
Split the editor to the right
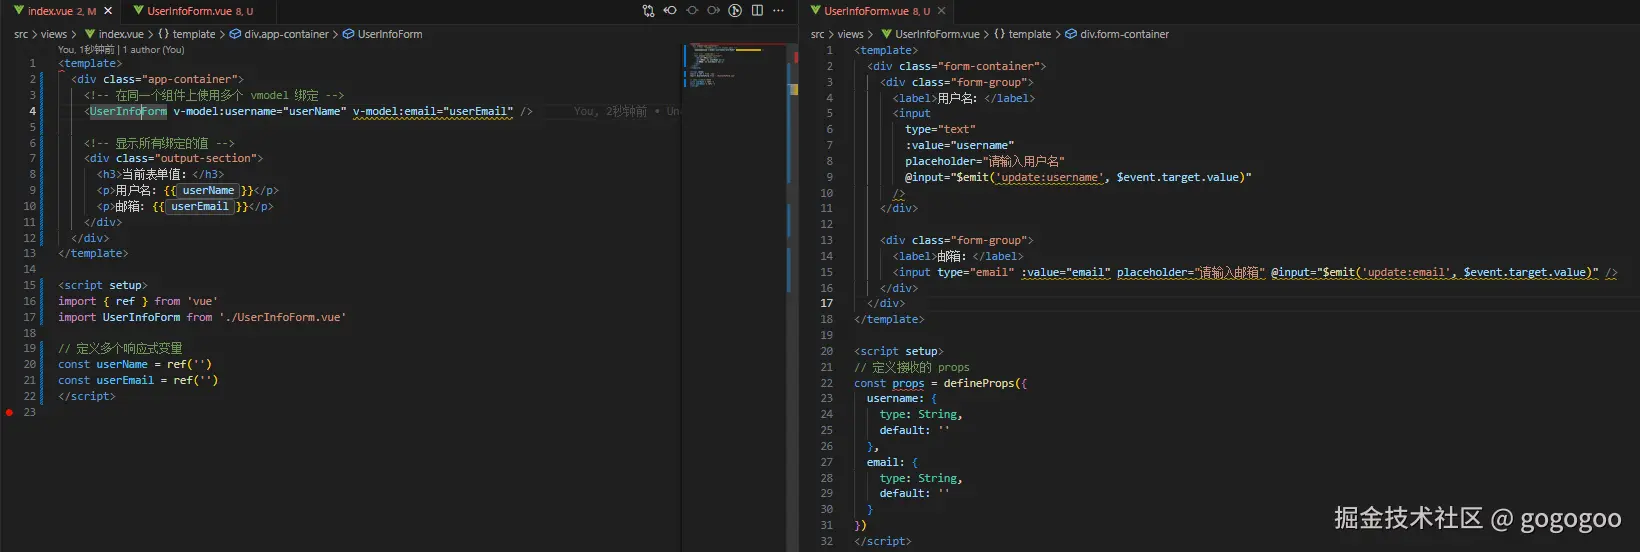point(757,11)
